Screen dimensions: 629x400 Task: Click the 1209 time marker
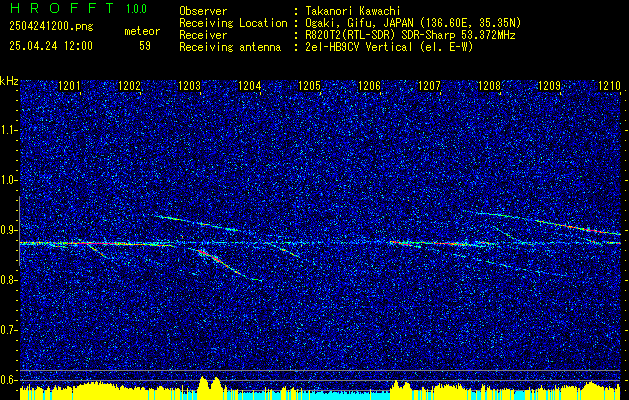pos(549,86)
